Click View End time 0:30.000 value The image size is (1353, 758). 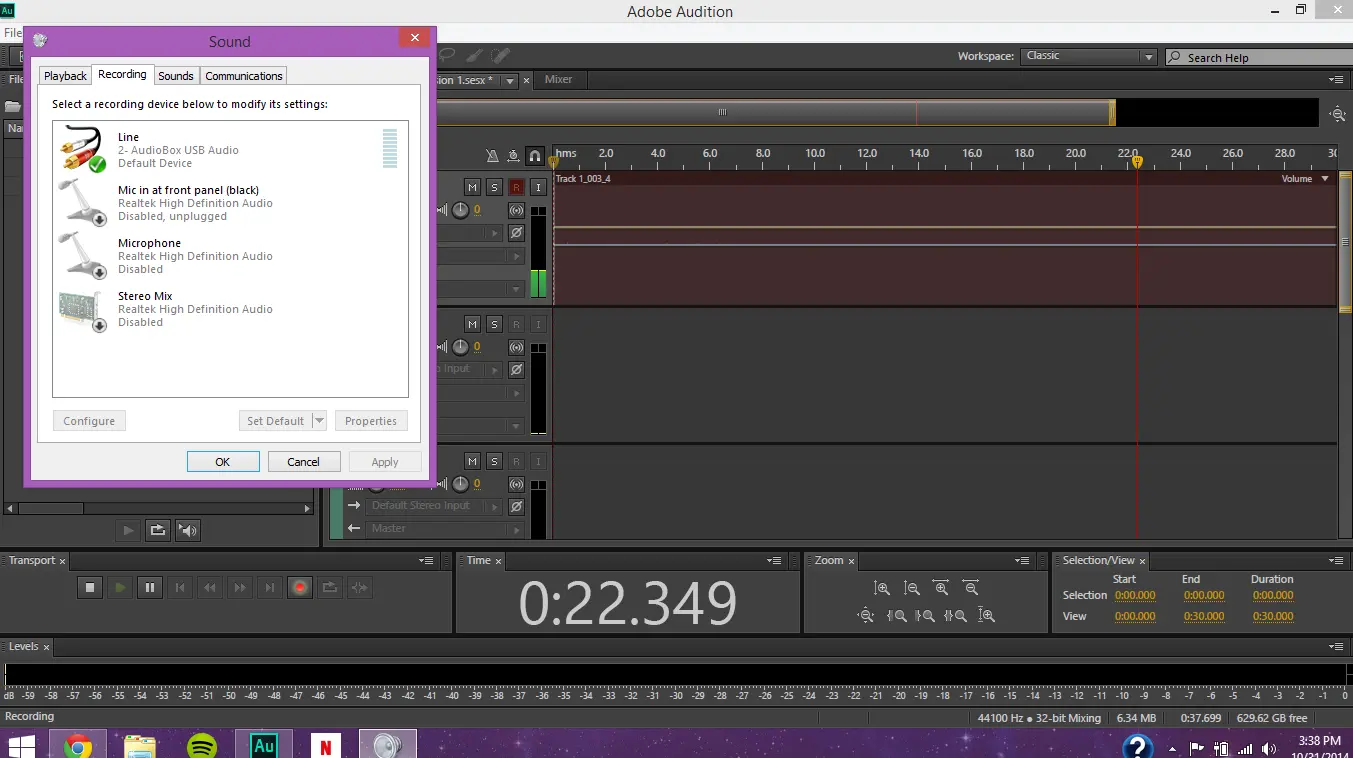1204,616
